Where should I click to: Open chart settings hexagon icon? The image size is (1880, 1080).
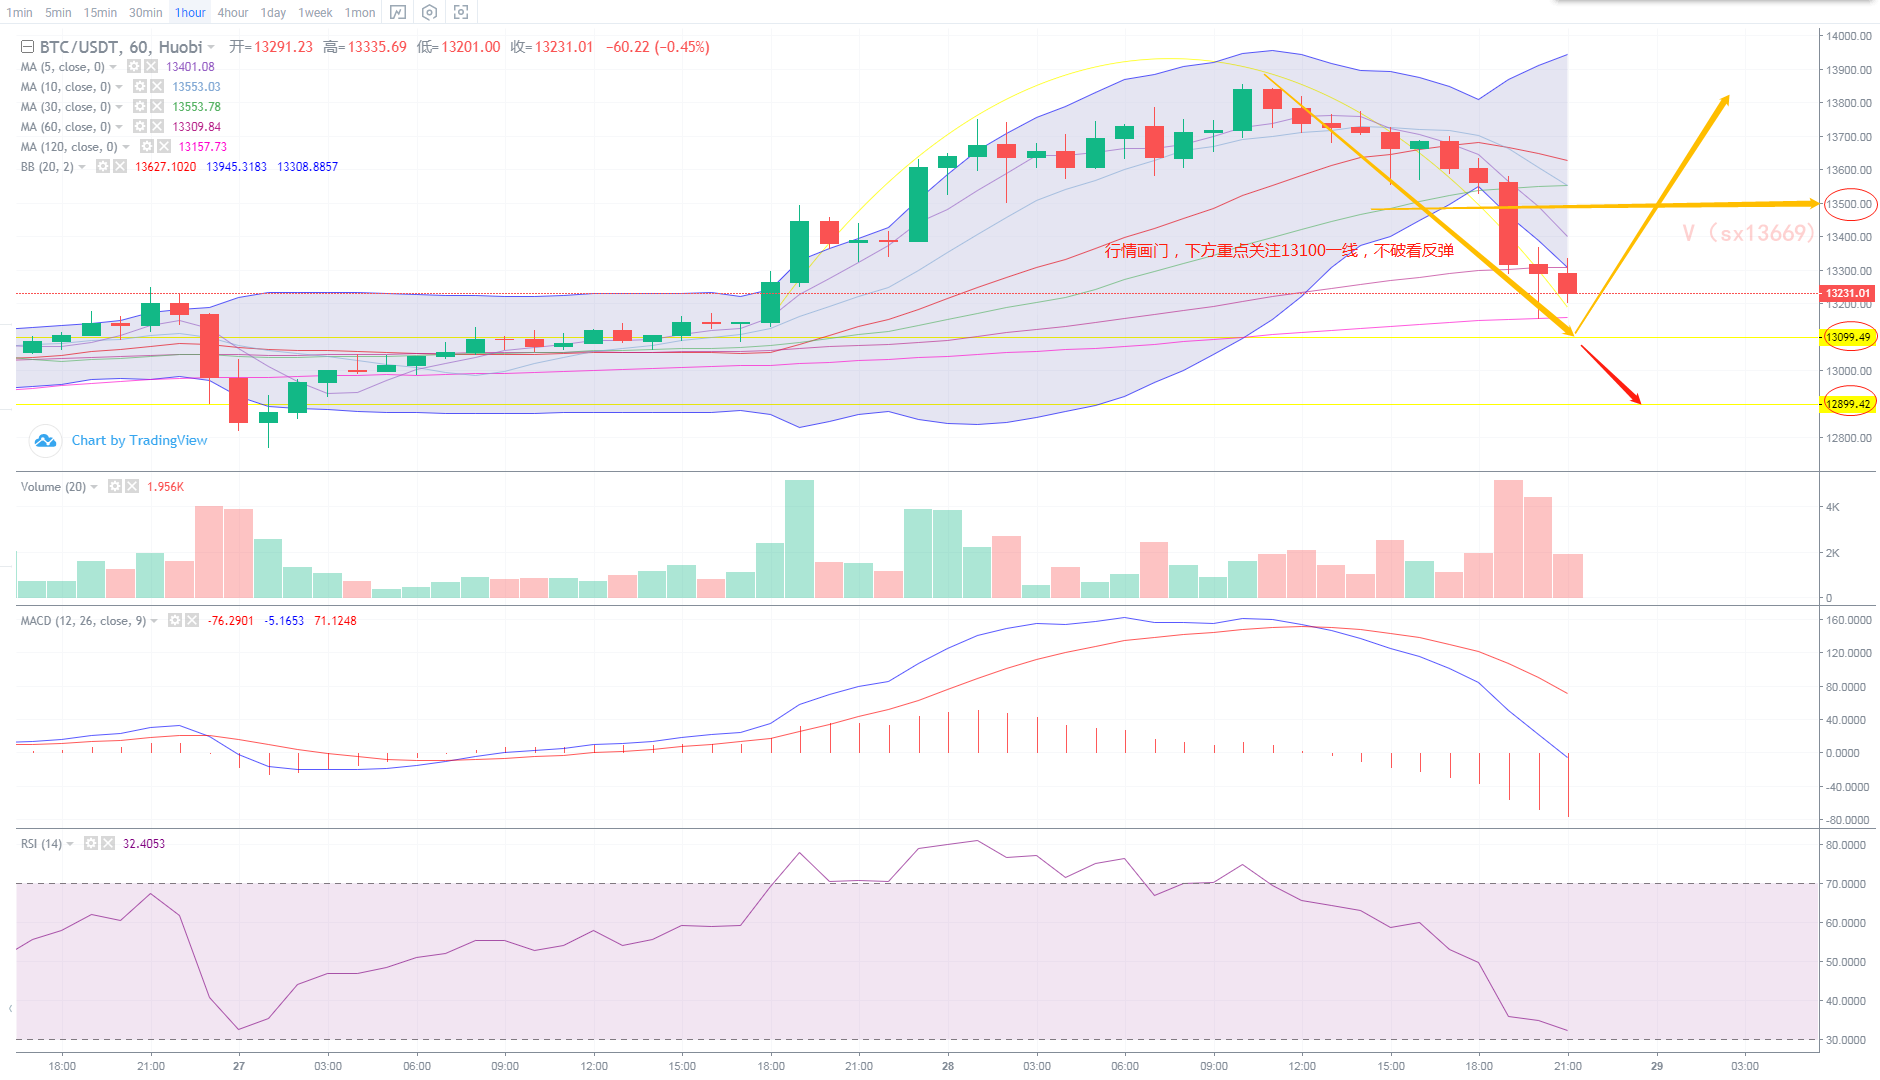point(429,13)
